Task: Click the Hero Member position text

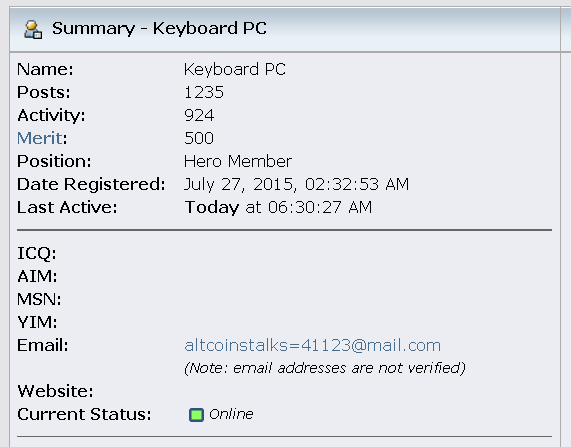Action: coord(237,161)
